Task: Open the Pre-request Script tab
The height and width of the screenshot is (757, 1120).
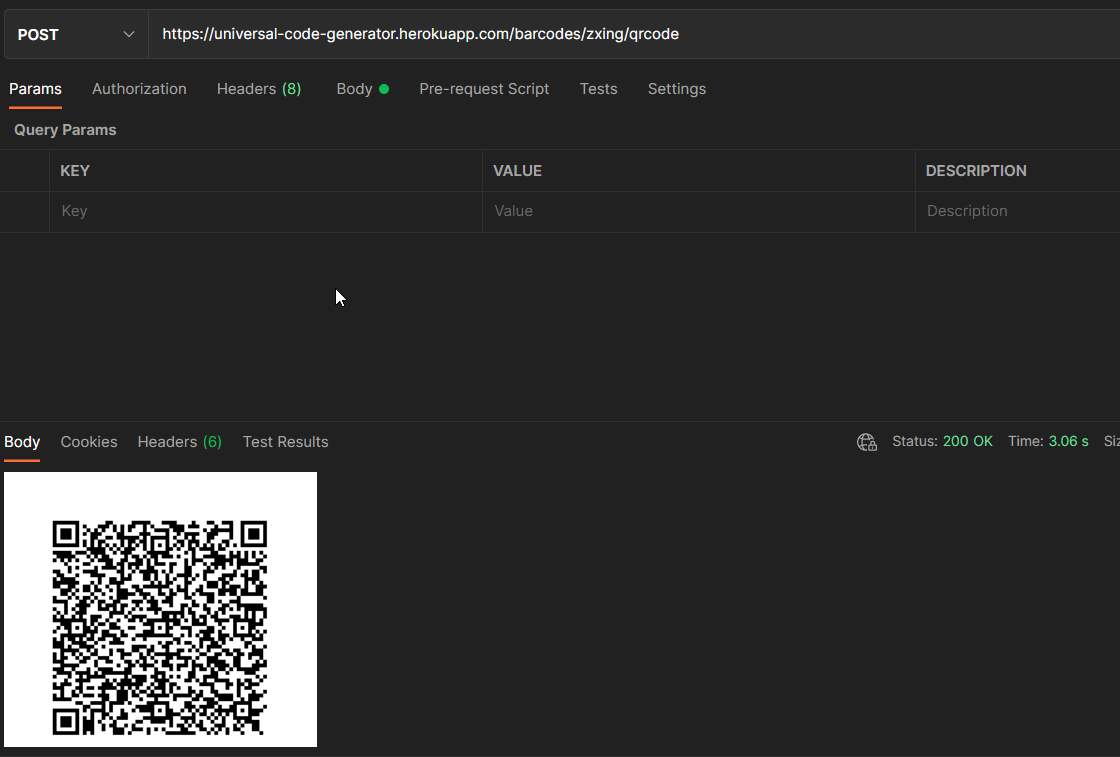Action: pyautogui.click(x=484, y=89)
